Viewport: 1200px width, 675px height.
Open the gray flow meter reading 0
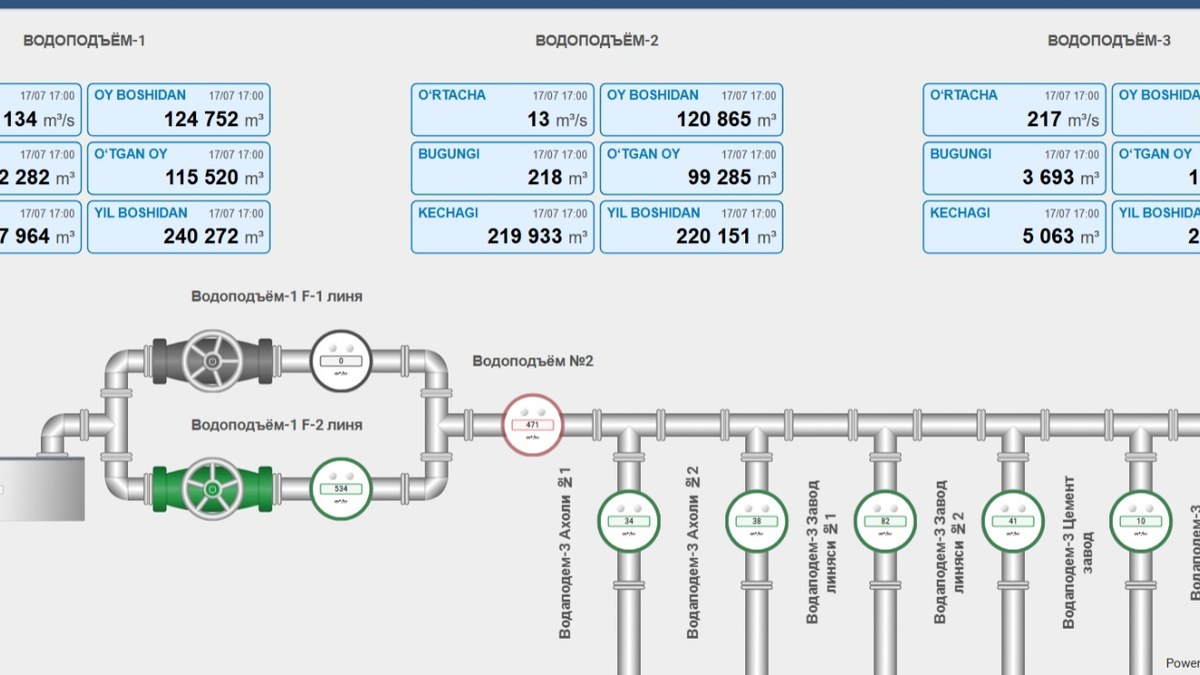pos(341,360)
